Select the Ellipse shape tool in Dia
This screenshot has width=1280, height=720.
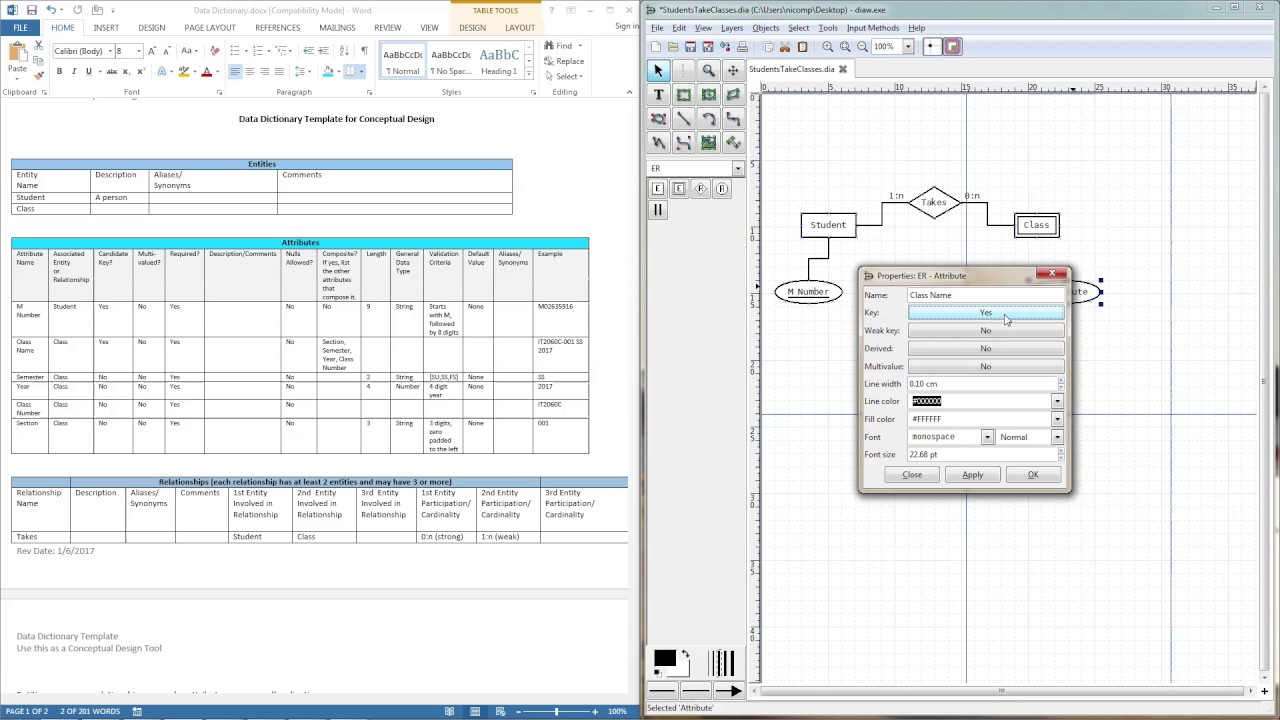point(708,95)
